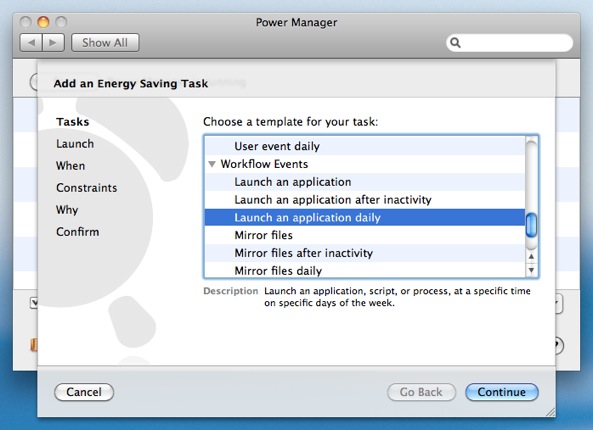Click the orange minimize window button
Viewport: 593px width, 430px height.
pyautogui.click(x=43, y=22)
